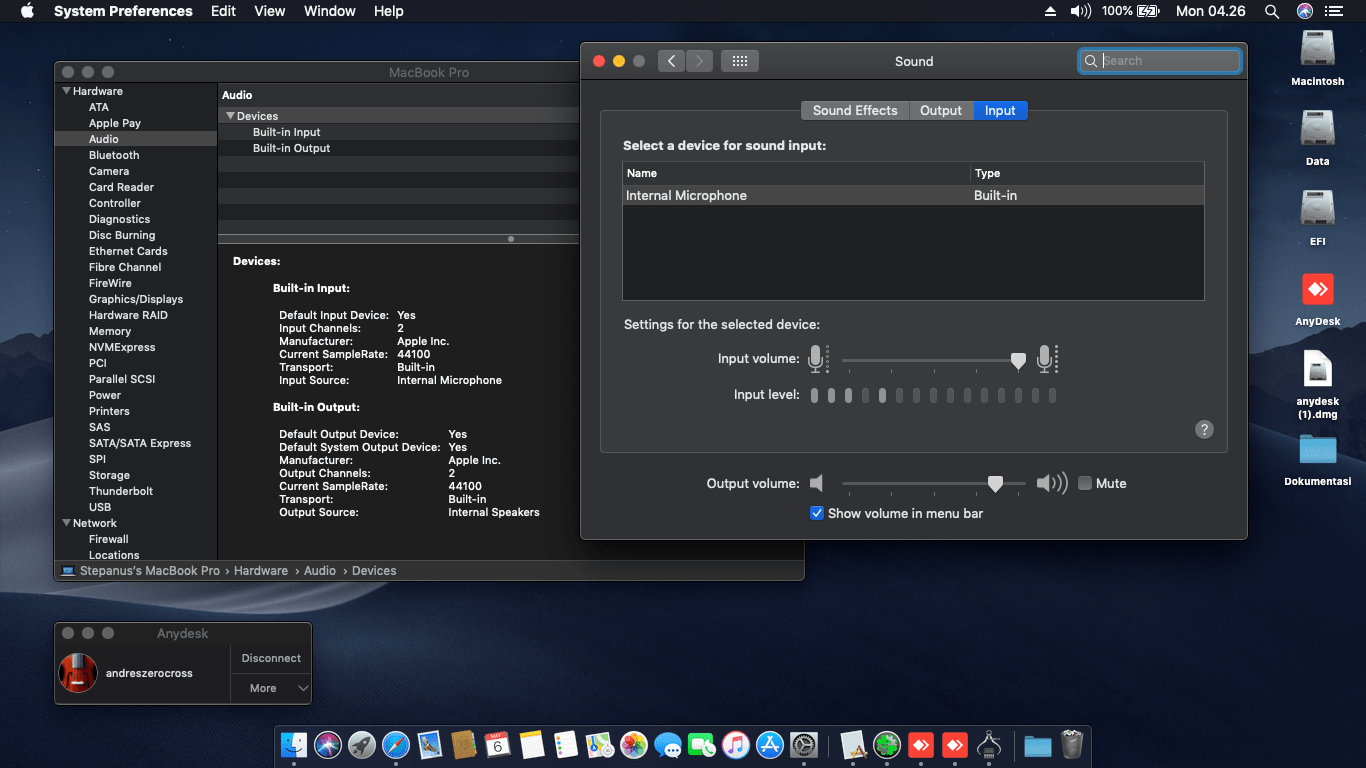
Task: Switch to the Output tab
Action: pos(941,111)
